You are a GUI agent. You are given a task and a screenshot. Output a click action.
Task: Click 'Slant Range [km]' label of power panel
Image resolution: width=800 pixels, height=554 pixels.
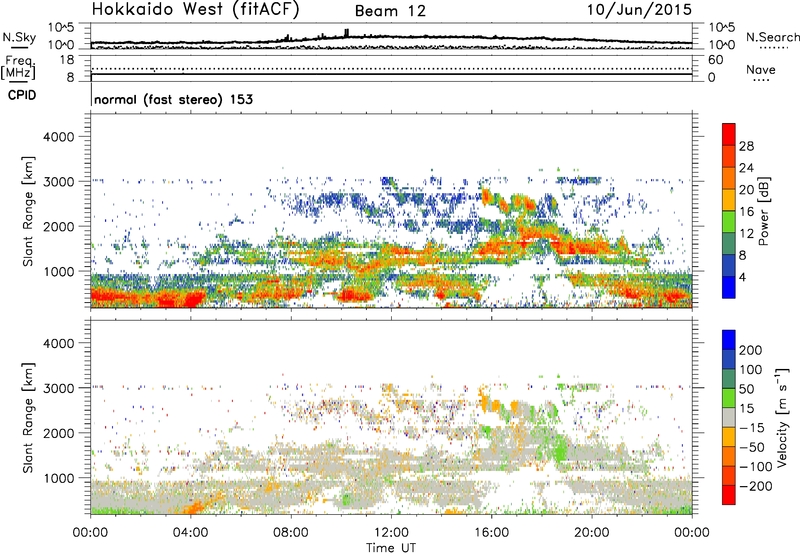click(x=28, y=211)
